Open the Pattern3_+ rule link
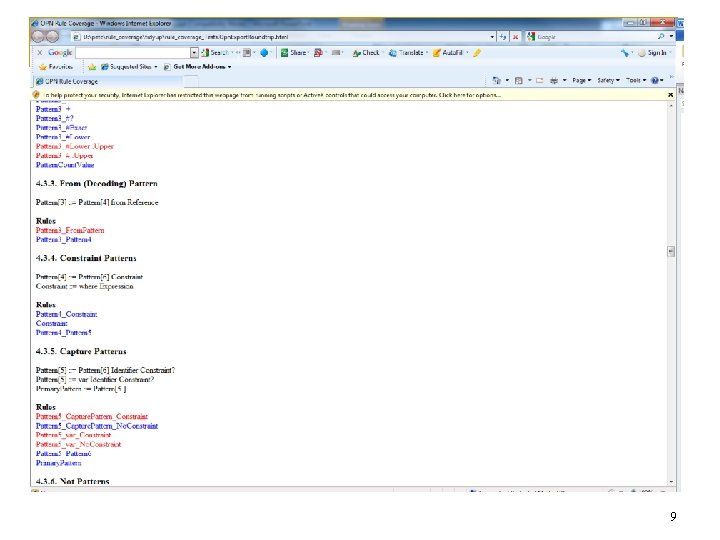 (x=53, y=109)
